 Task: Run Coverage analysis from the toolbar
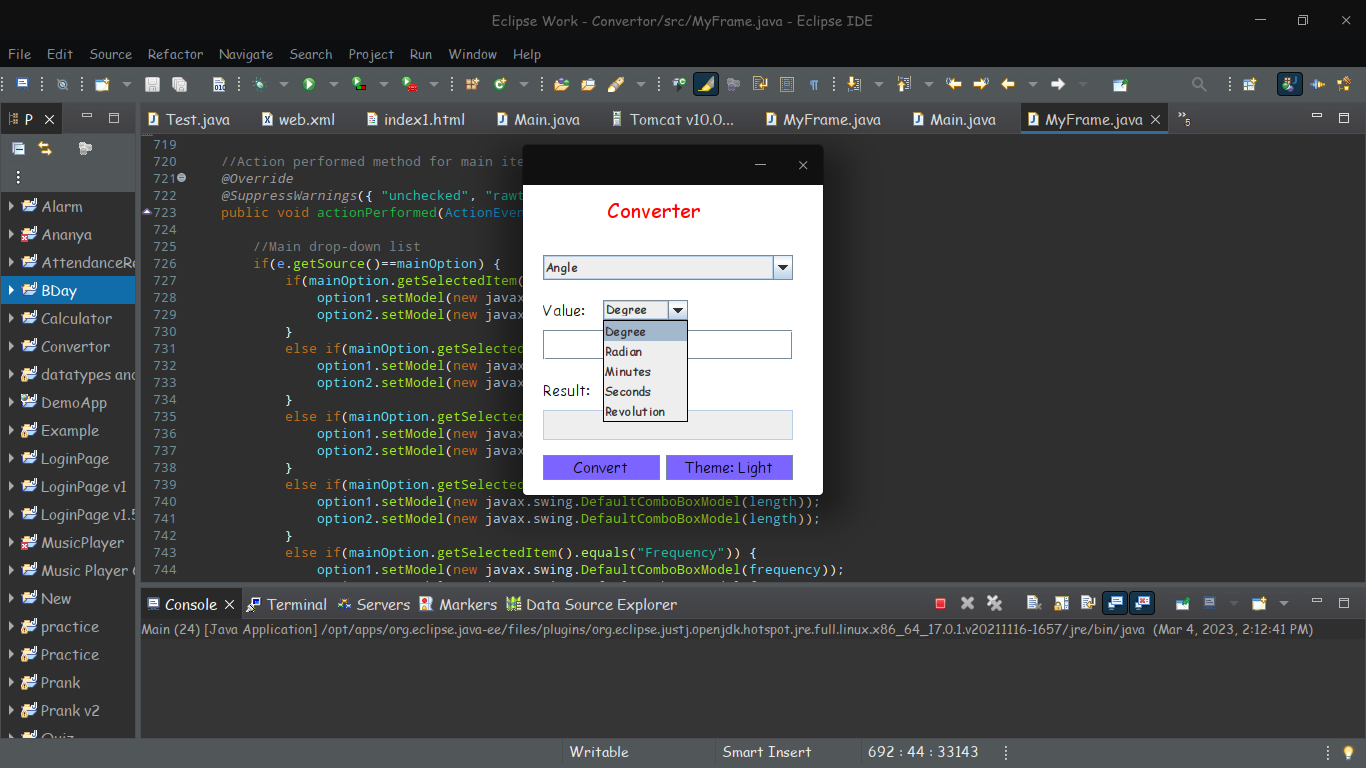coord(358,84)
